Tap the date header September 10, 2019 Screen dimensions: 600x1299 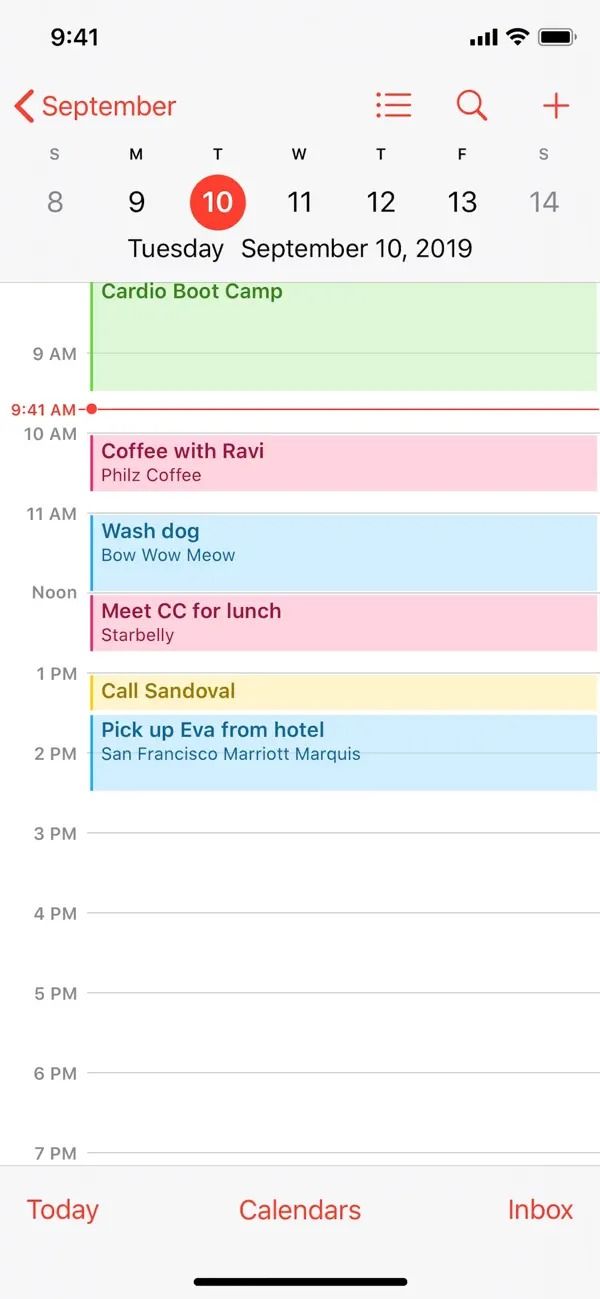click(357, 248)
